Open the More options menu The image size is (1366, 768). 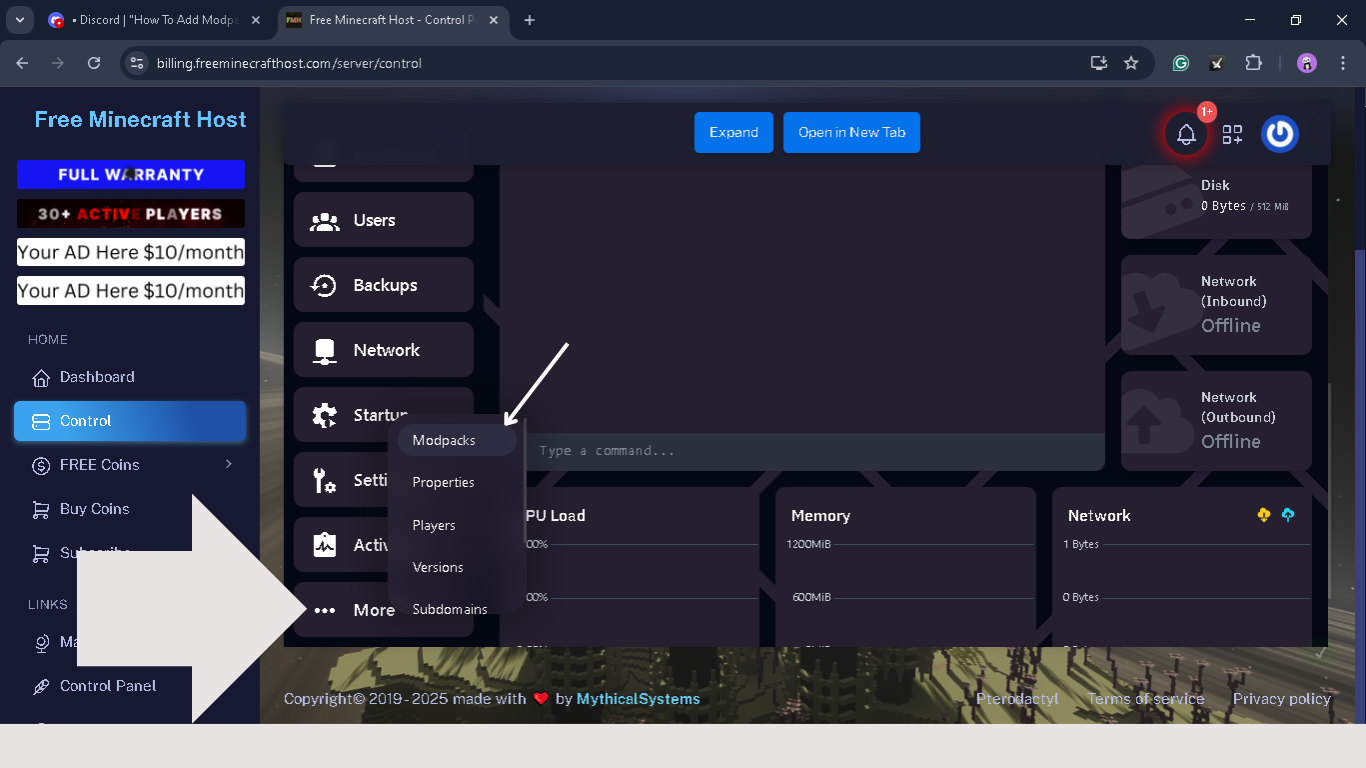point(384,610)
